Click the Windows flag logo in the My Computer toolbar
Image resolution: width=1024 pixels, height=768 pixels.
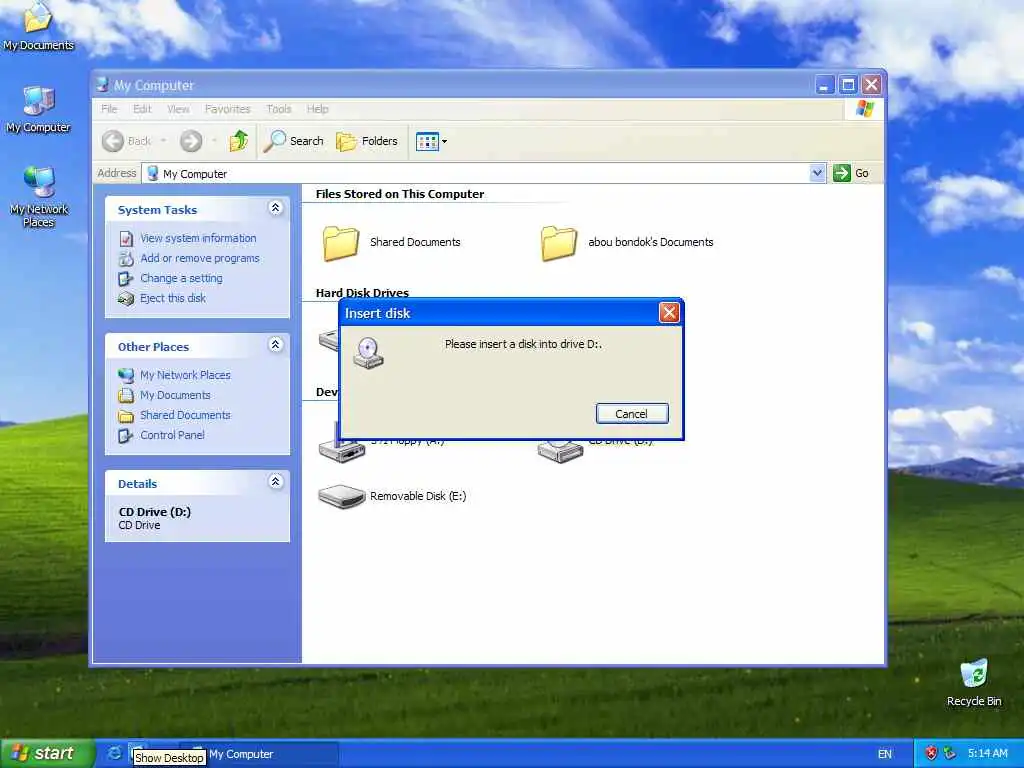pos(865,109)
